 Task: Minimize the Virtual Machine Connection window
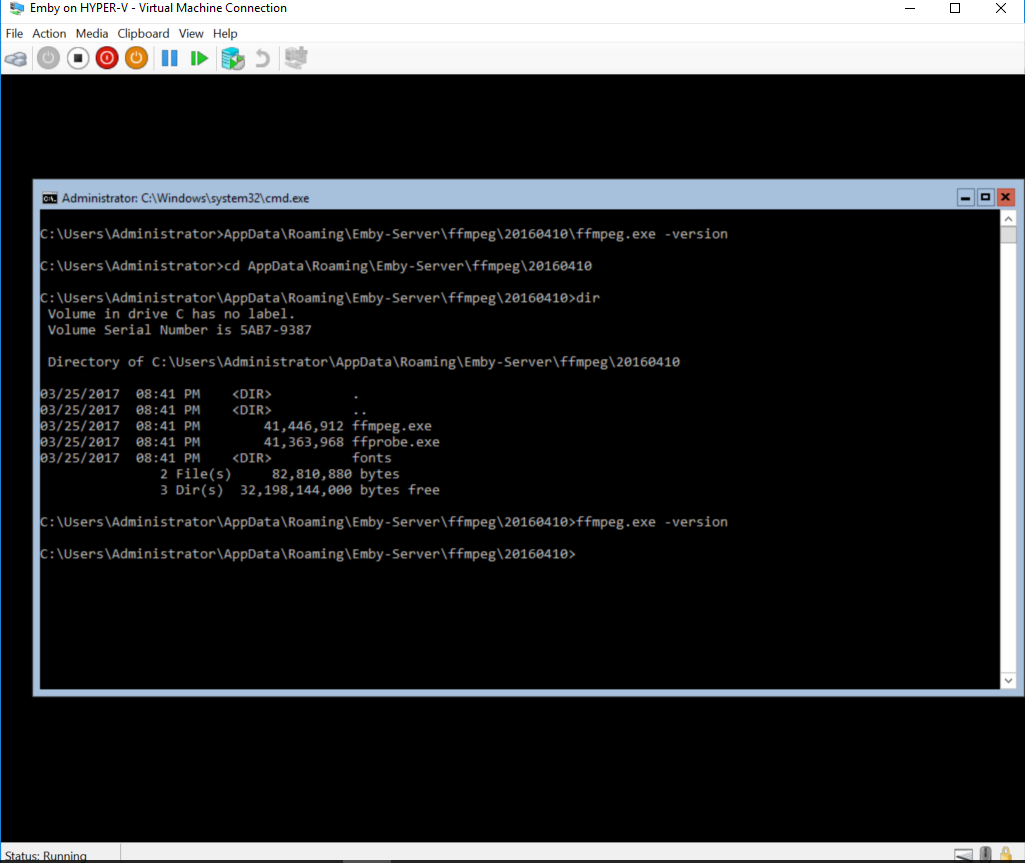pyautogui.click(x=910, y=8)
